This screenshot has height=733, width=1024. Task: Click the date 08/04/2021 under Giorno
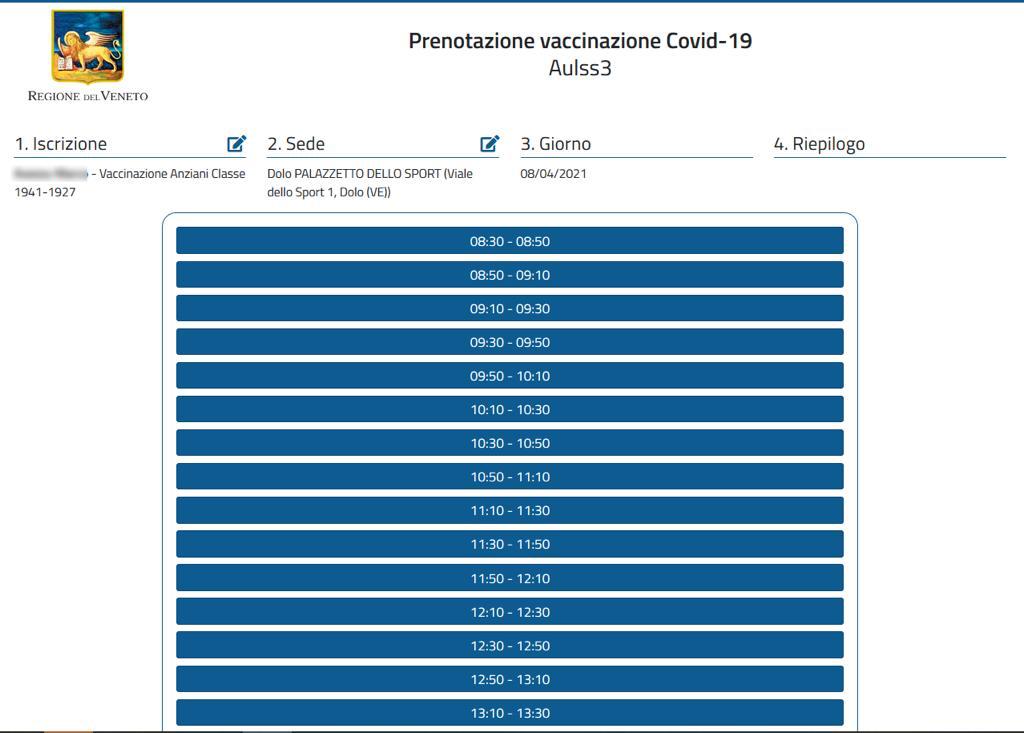click(554, 173)
